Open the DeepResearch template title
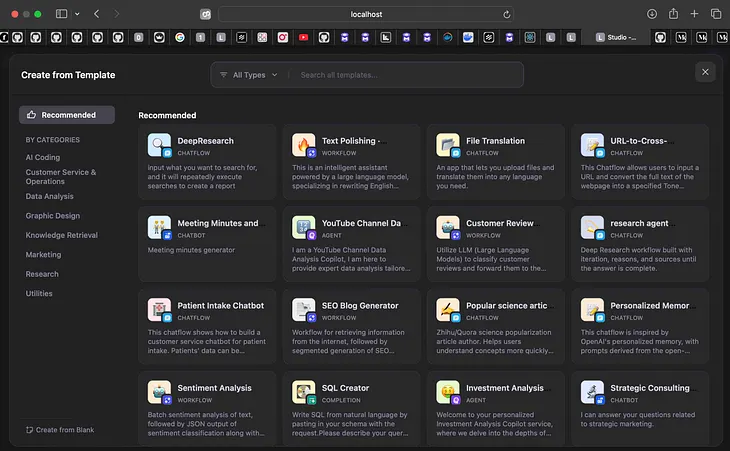 (x=205, y=141)
